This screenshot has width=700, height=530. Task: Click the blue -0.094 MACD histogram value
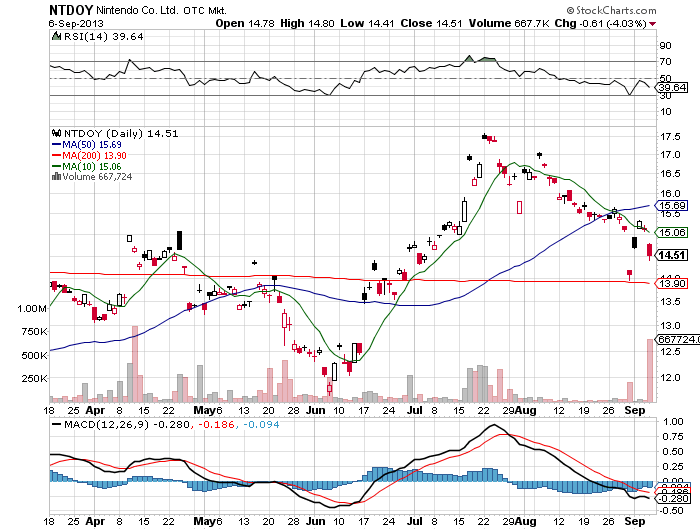(x=261, y=425)
